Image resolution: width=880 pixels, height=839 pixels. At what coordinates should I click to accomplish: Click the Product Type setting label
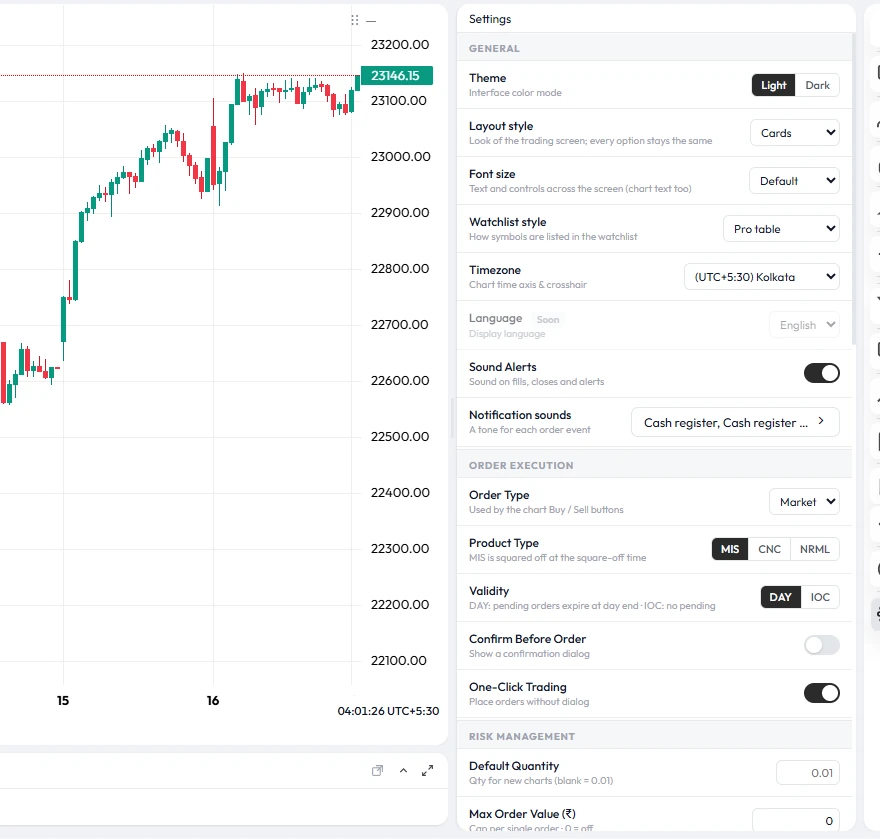[504, 543]
